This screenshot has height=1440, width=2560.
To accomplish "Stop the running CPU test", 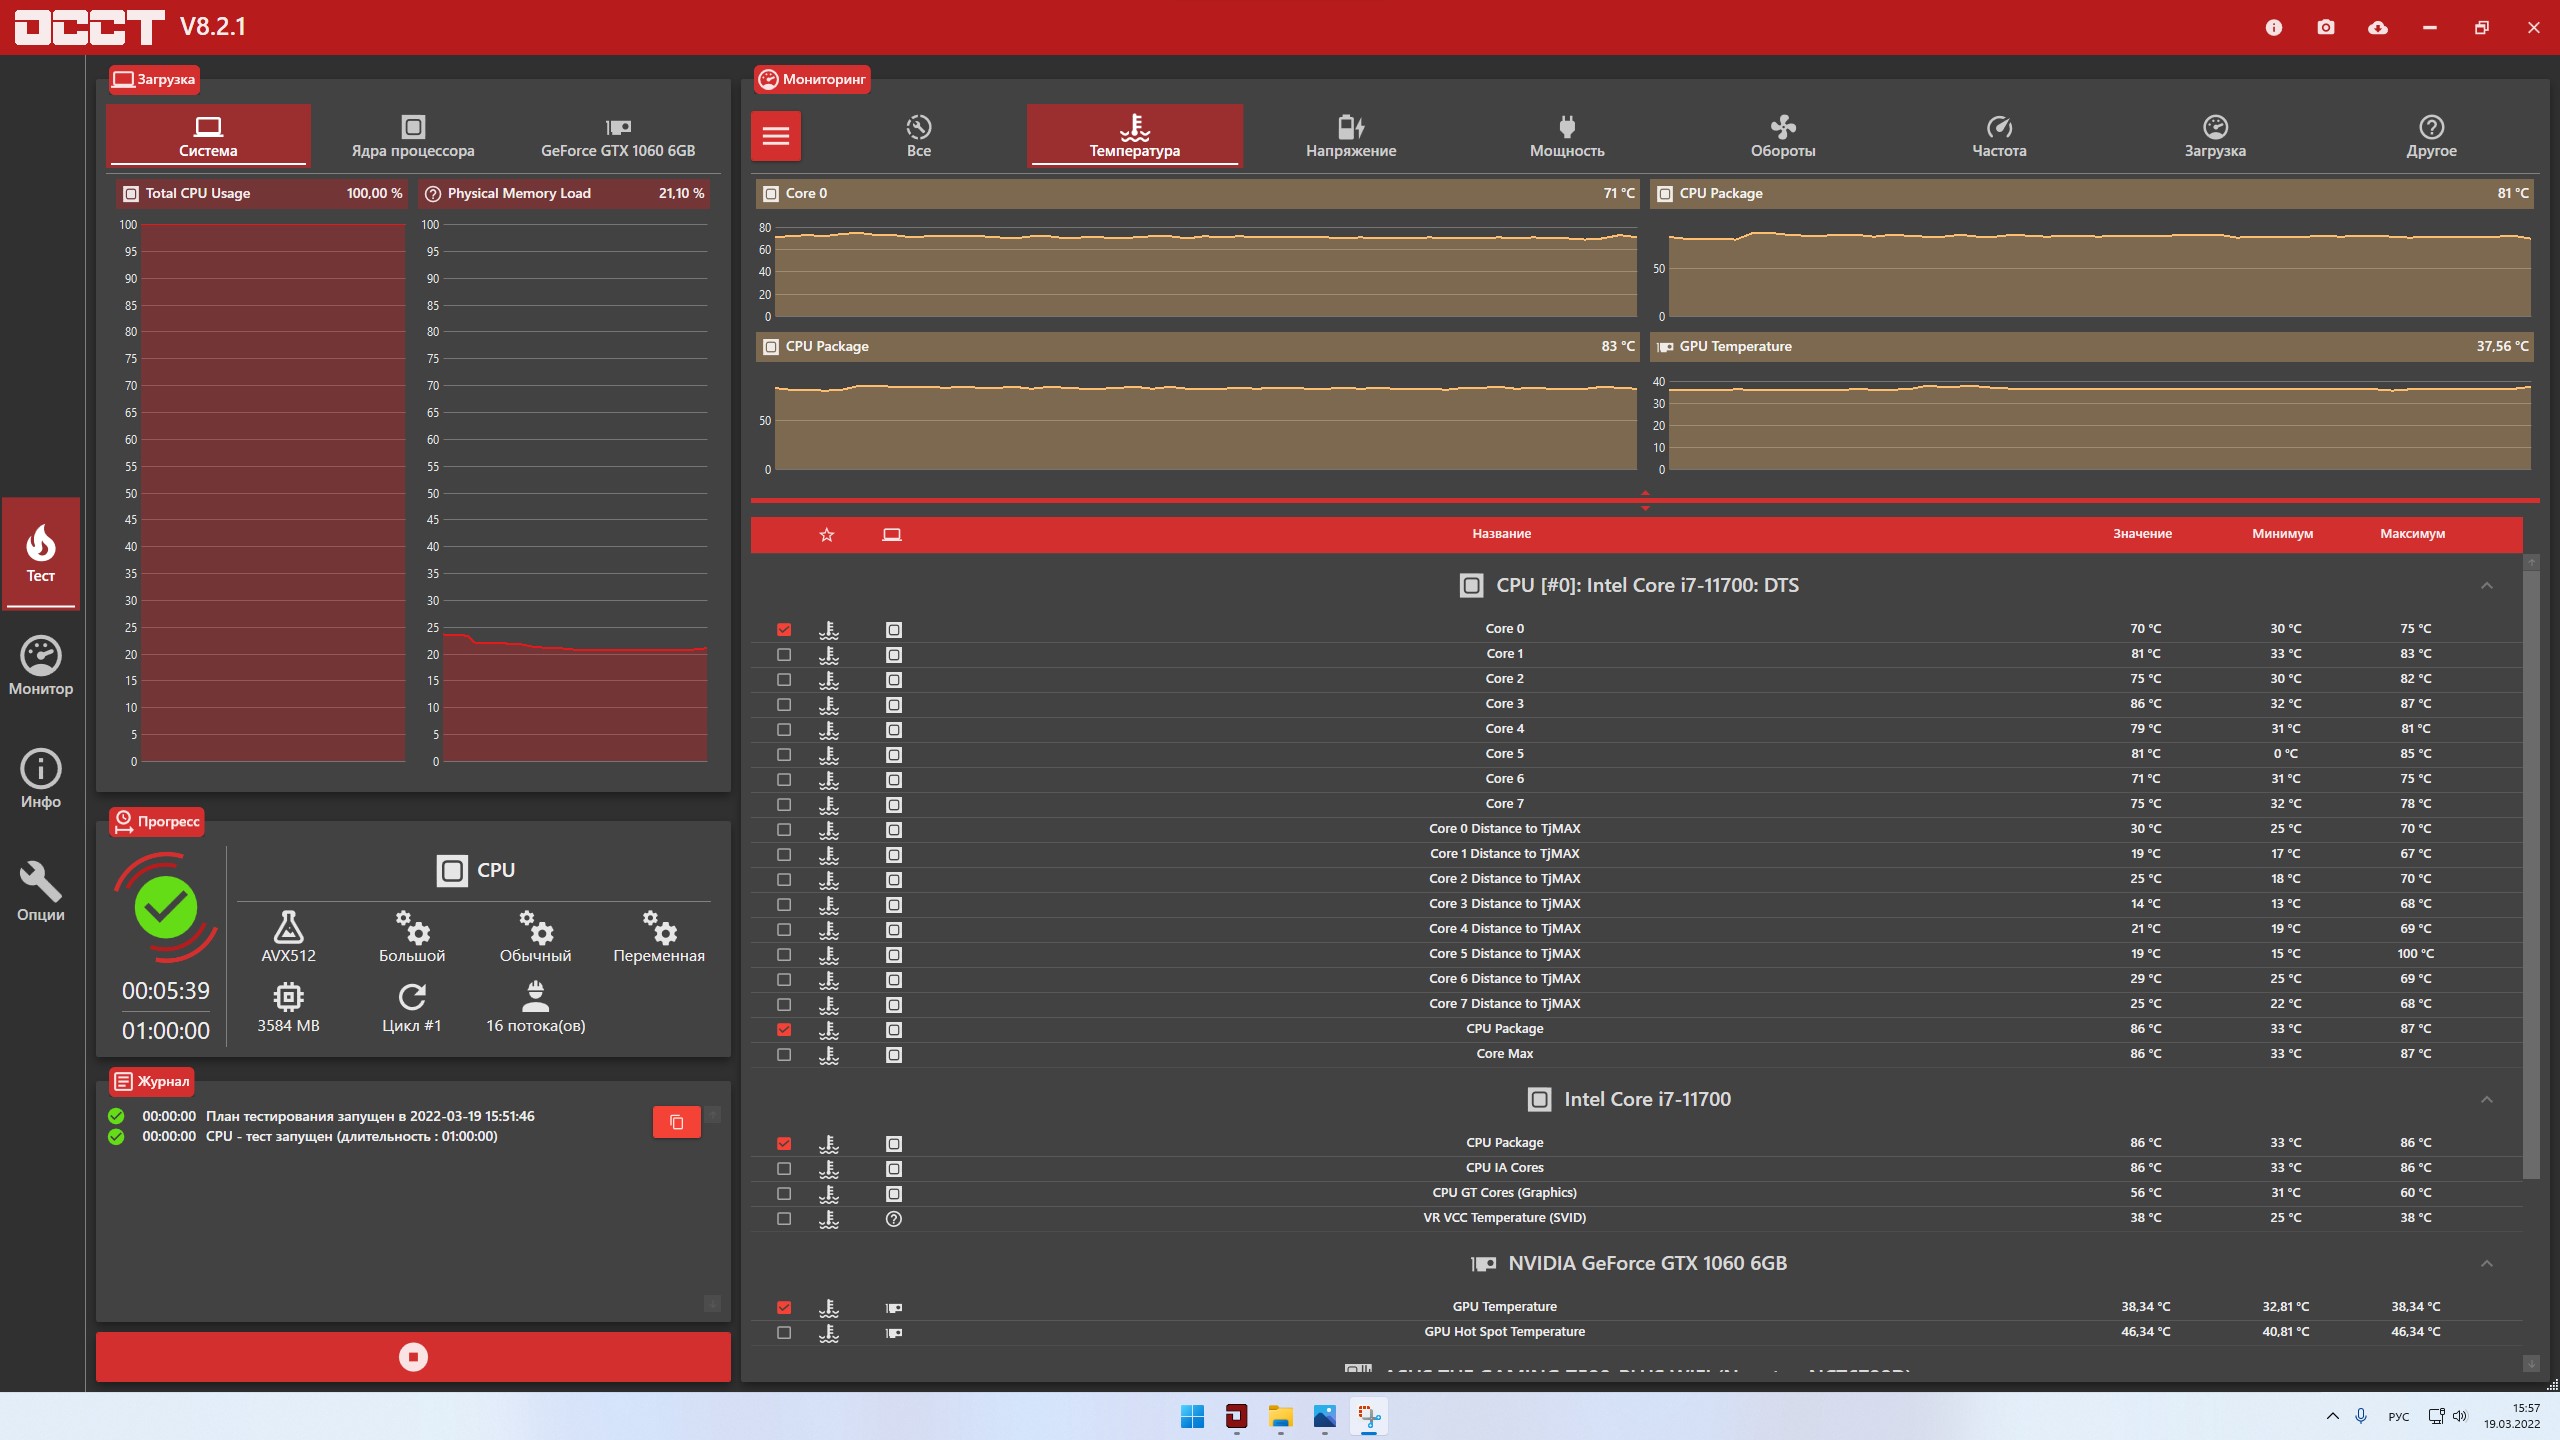I will click(x=413, y=1357).
